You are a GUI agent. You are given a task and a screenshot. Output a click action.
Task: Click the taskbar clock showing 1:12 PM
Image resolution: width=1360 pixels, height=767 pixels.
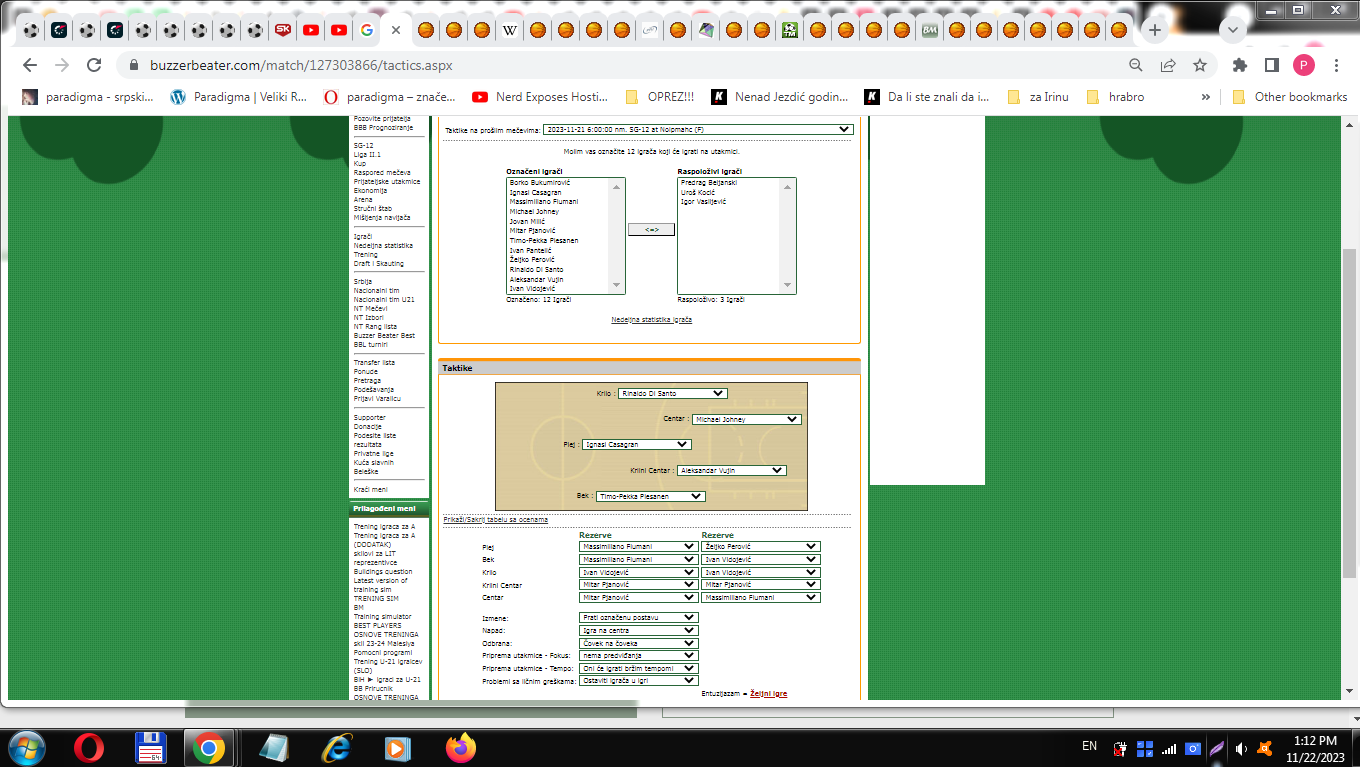[1315, 741]
